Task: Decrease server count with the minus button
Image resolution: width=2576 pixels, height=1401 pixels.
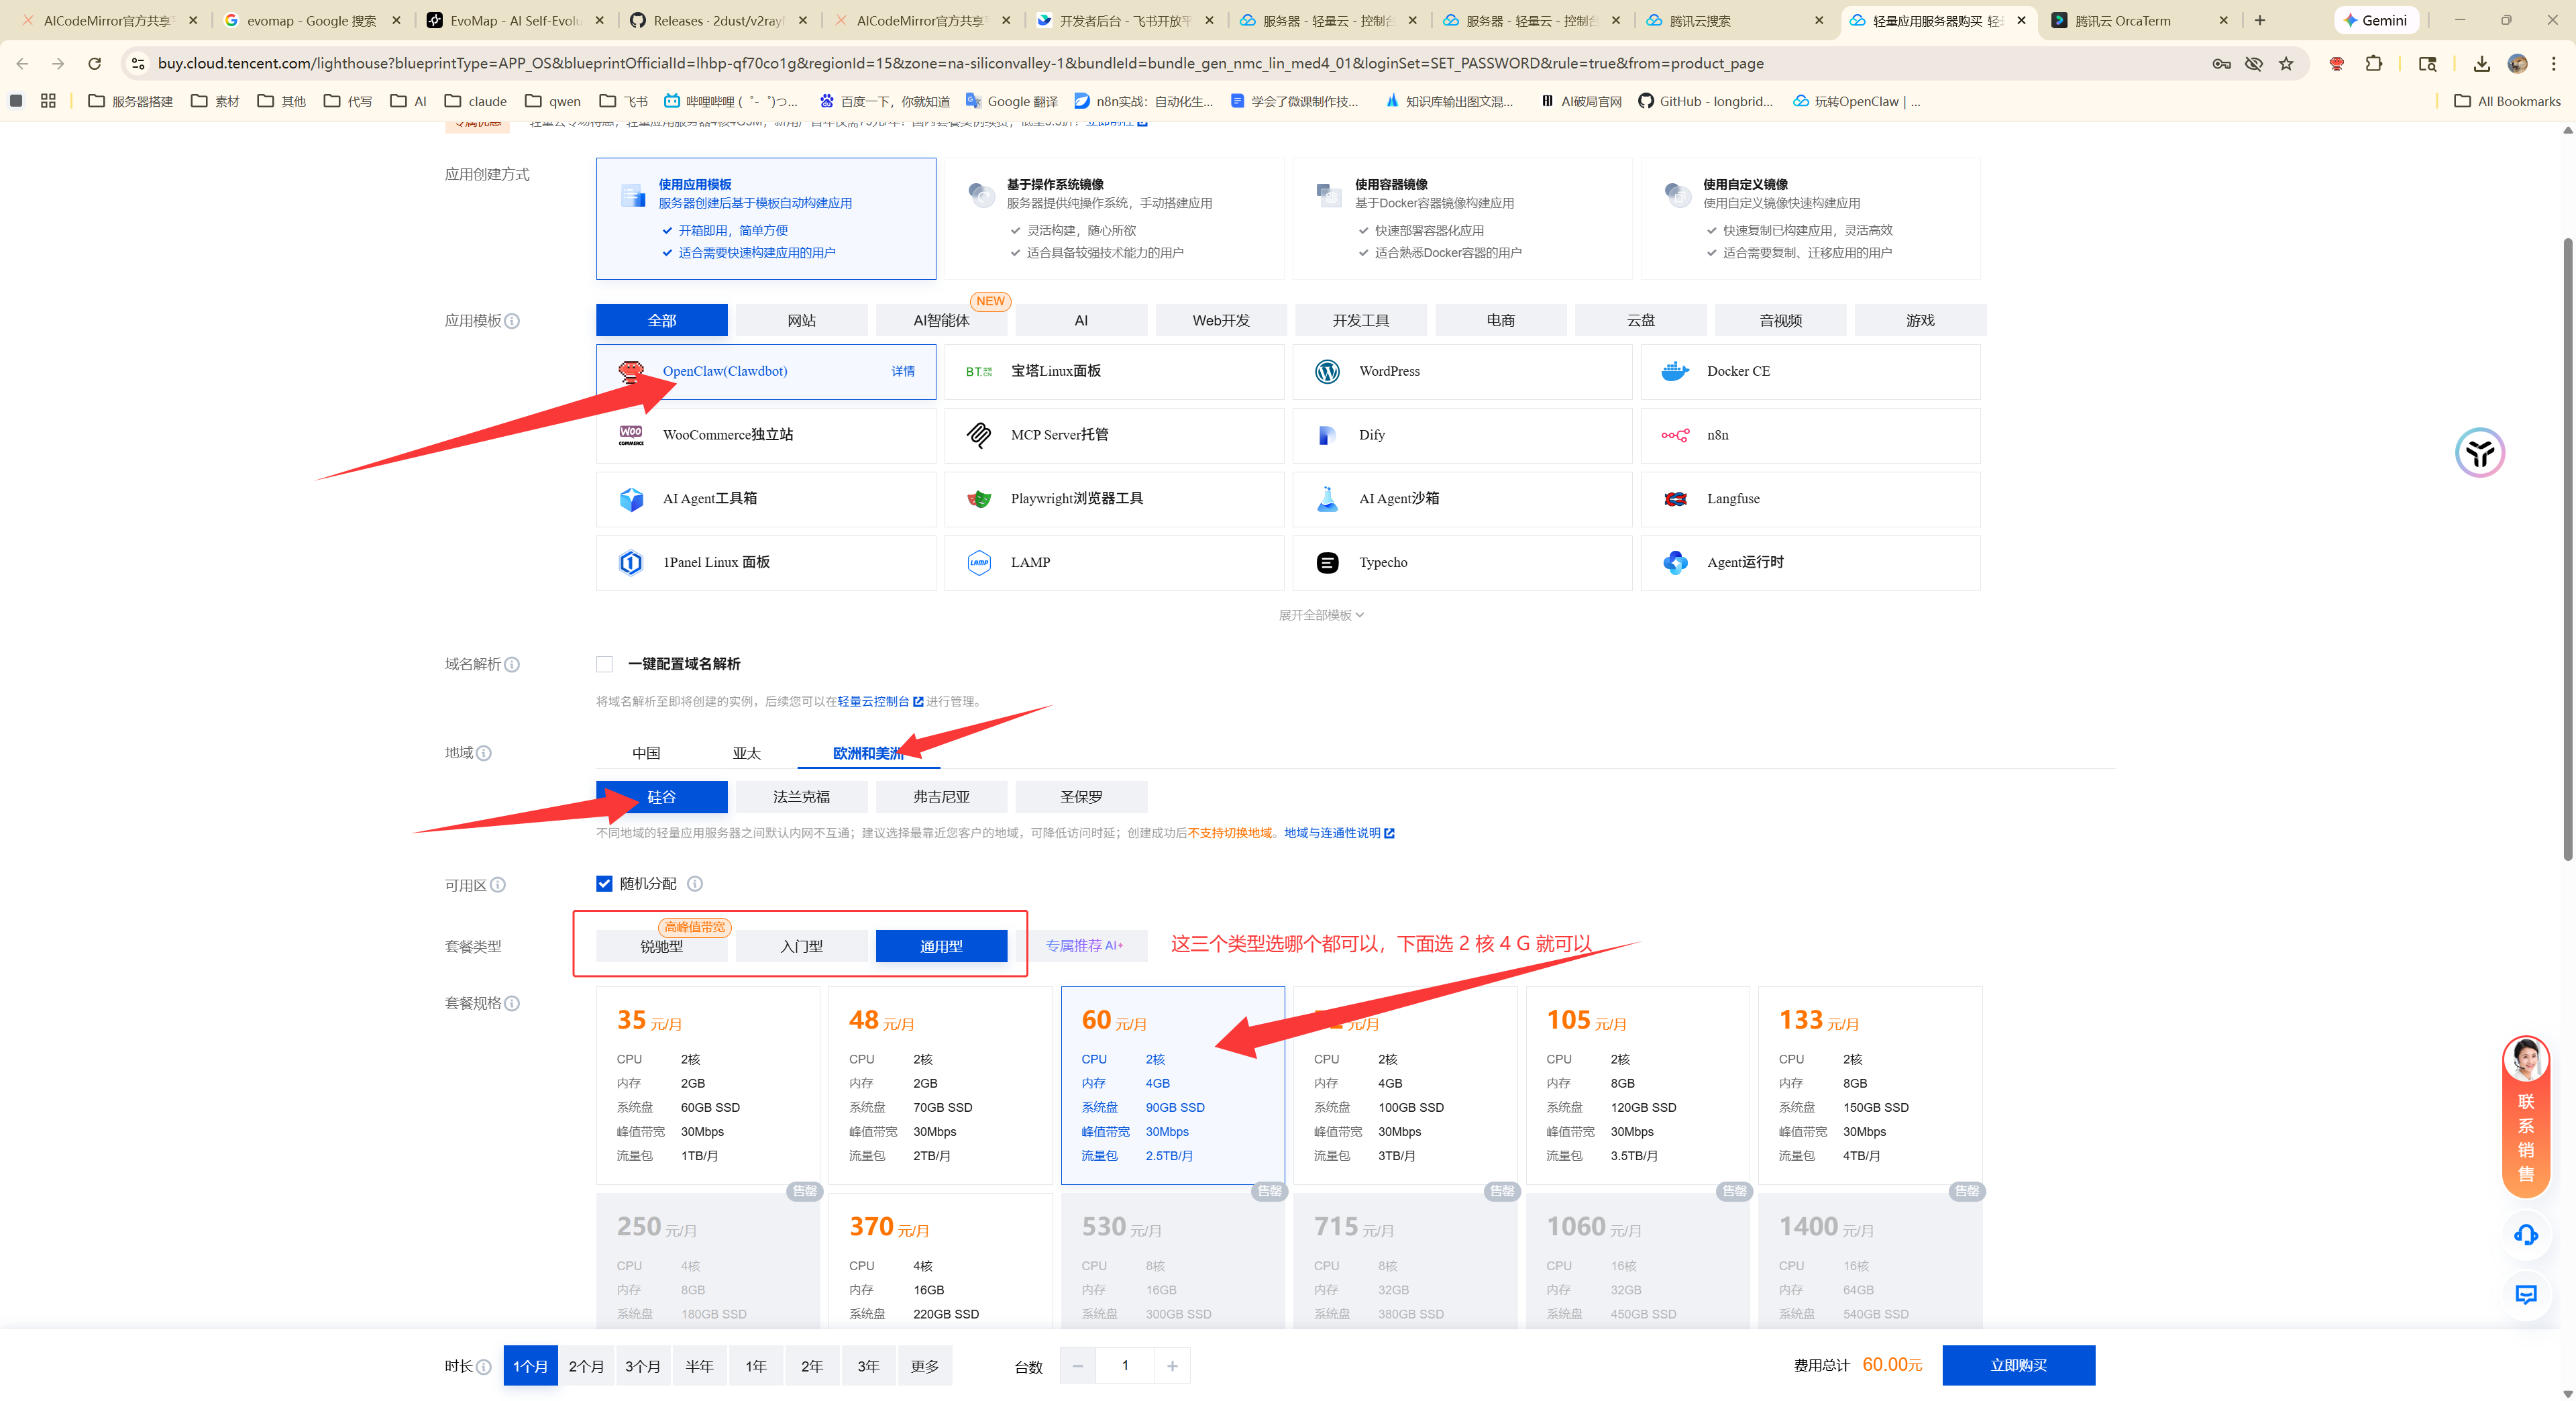Action: pyautogui.click(x=1077, y=1366)
